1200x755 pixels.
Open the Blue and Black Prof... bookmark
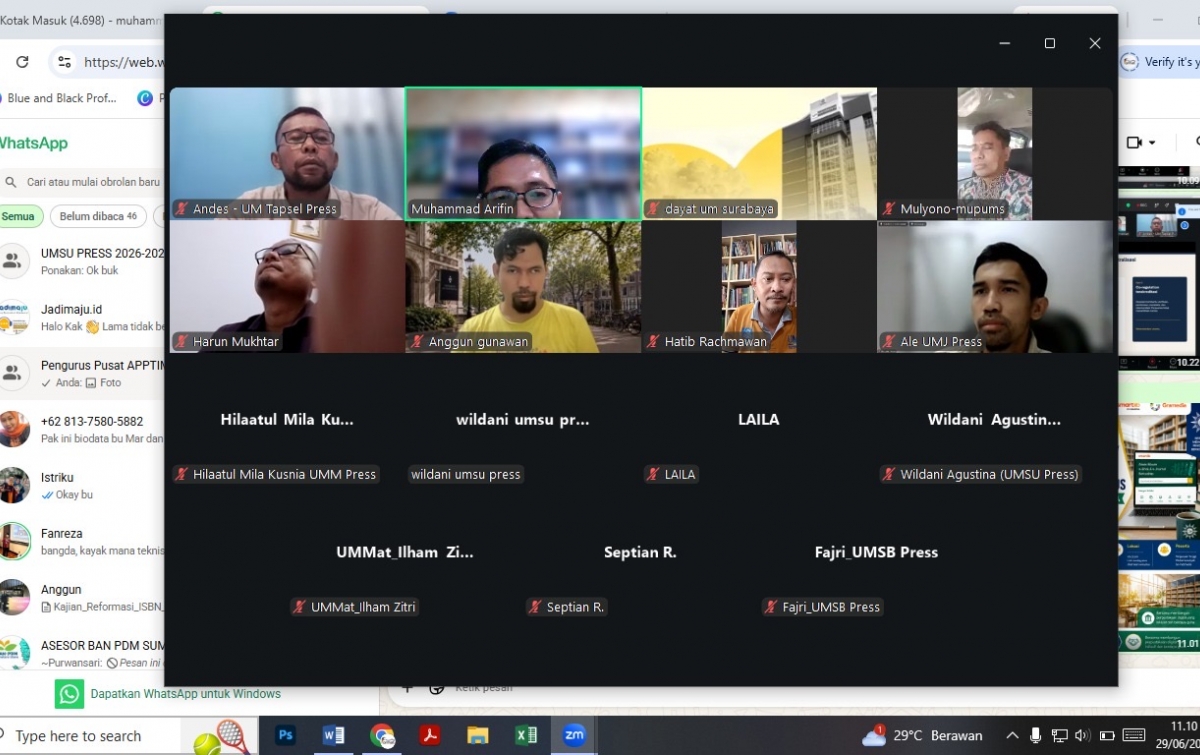[x=62, y=98]
